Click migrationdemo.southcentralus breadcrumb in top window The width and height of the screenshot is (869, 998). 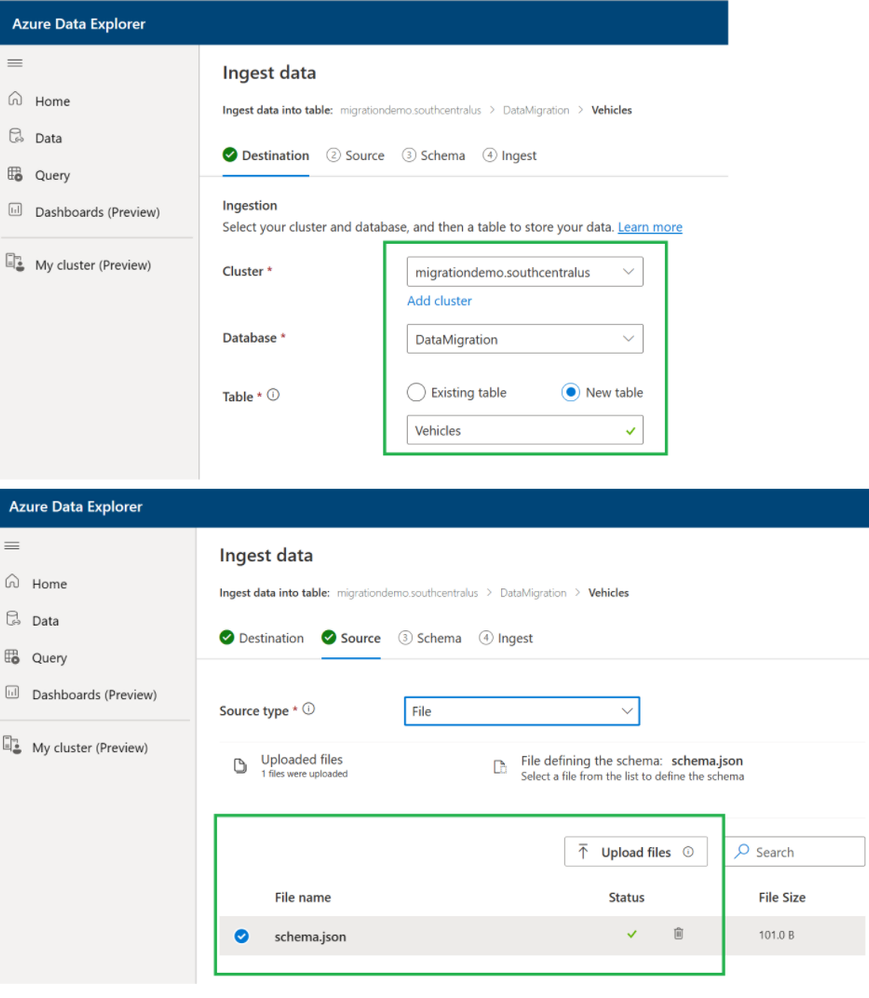pyautogui.click(x=411, y=110)
